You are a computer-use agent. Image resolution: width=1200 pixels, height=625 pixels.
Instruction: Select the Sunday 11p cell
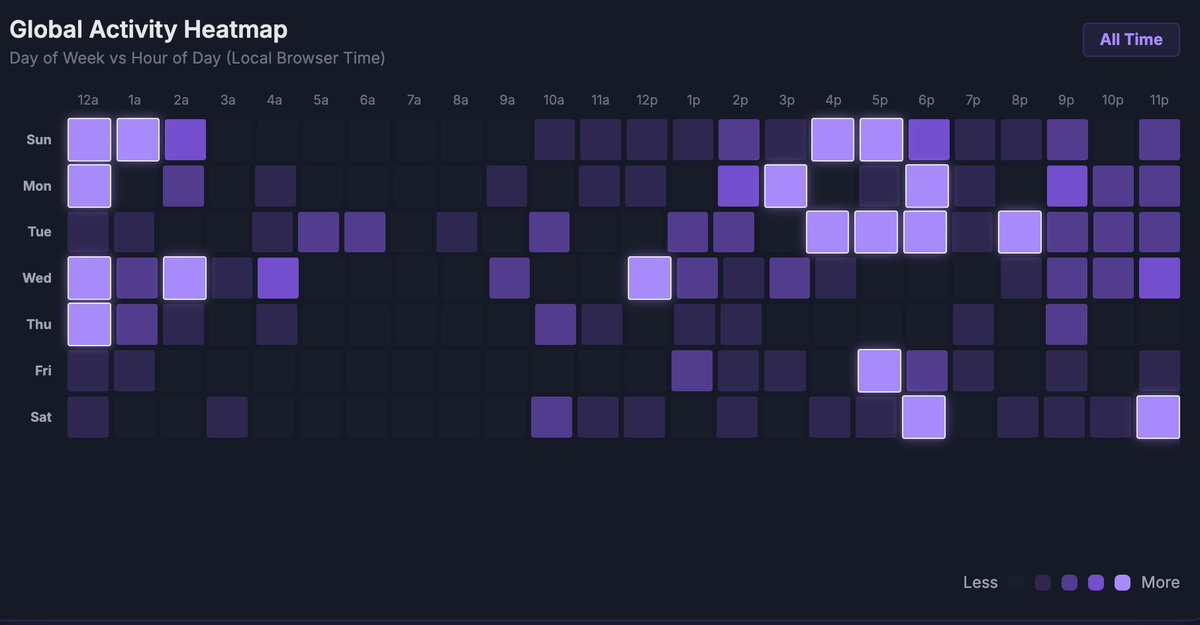pyautogui.click(x=1159, y=140)
